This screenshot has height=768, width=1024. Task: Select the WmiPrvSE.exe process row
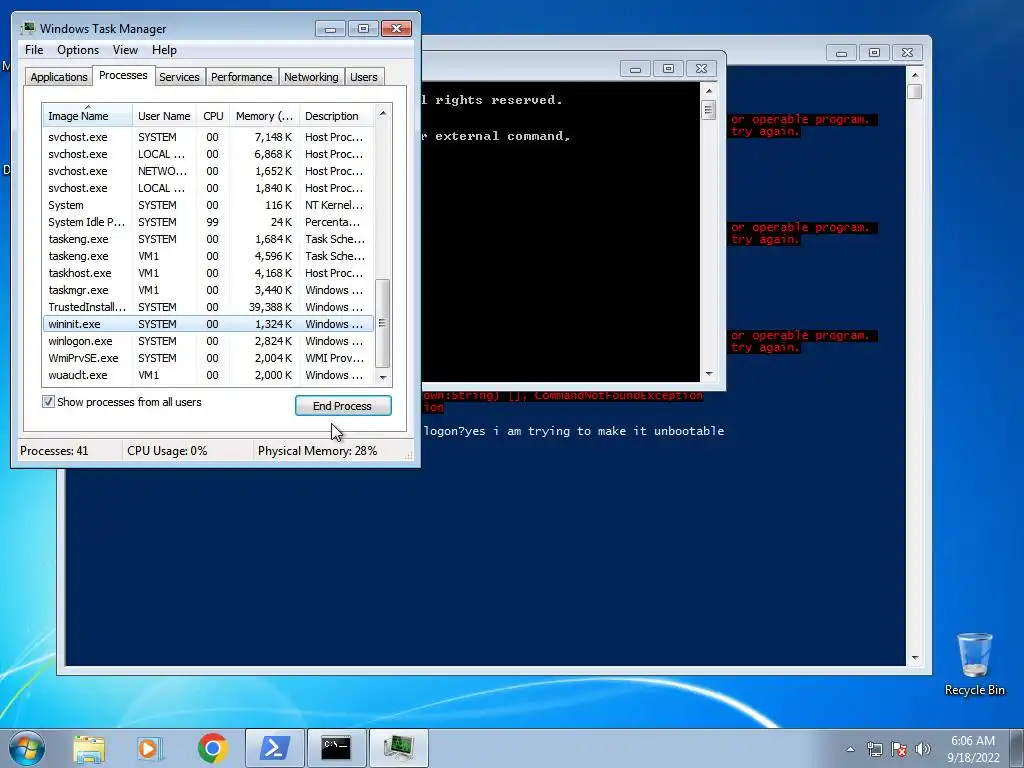point(208,358)
